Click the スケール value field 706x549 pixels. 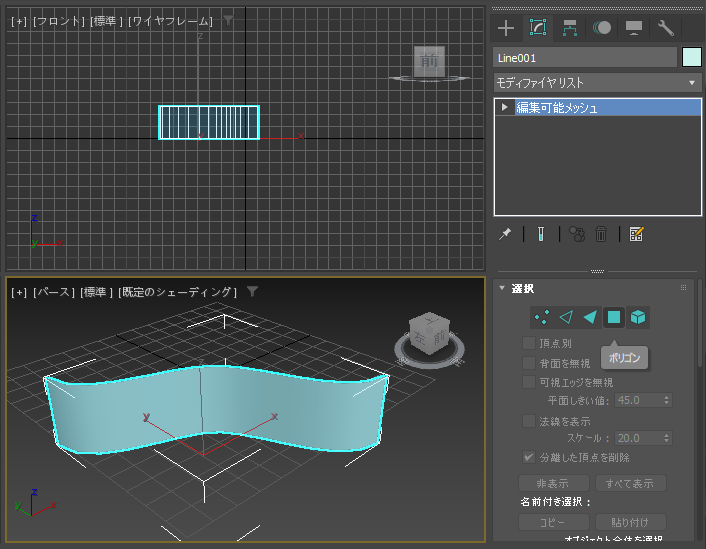coord(638,438)
